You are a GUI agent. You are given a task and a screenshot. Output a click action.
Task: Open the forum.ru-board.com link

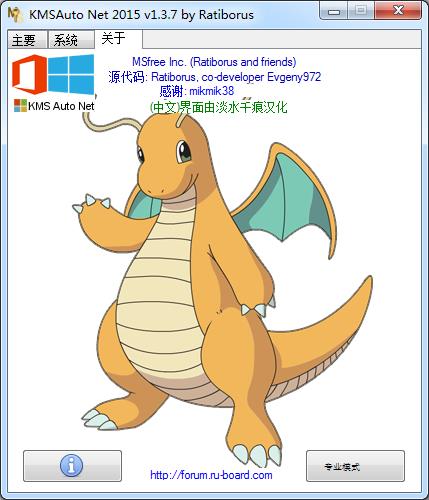click(x=211, y=475)
